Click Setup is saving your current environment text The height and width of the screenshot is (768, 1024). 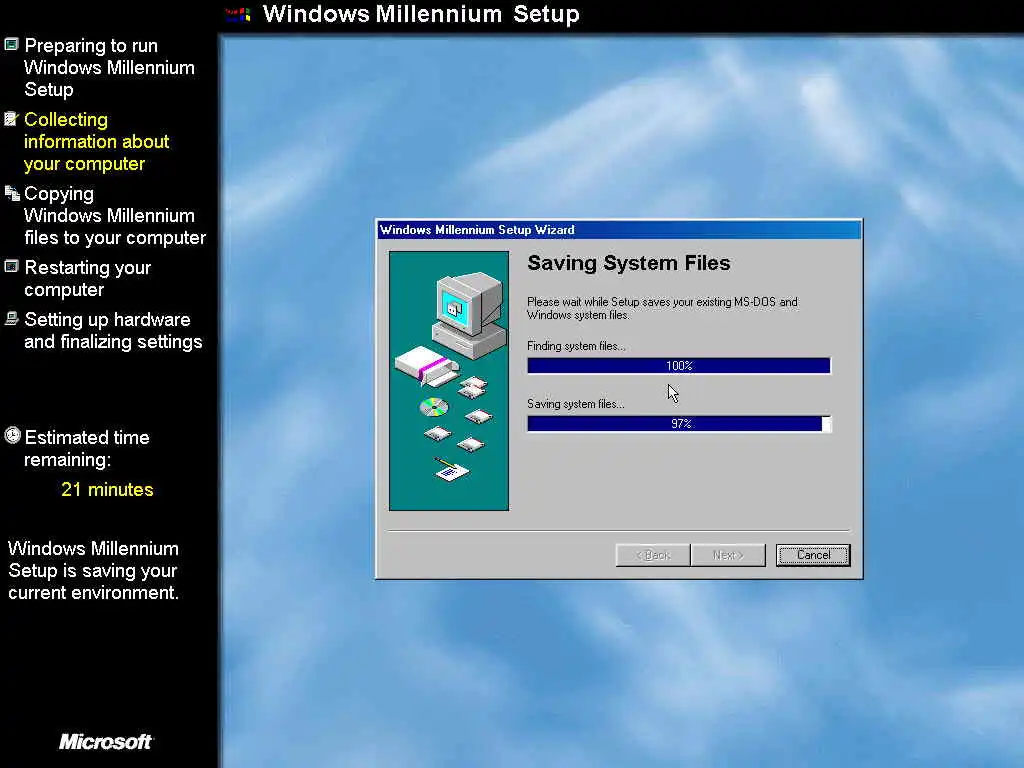click(93, 571)
